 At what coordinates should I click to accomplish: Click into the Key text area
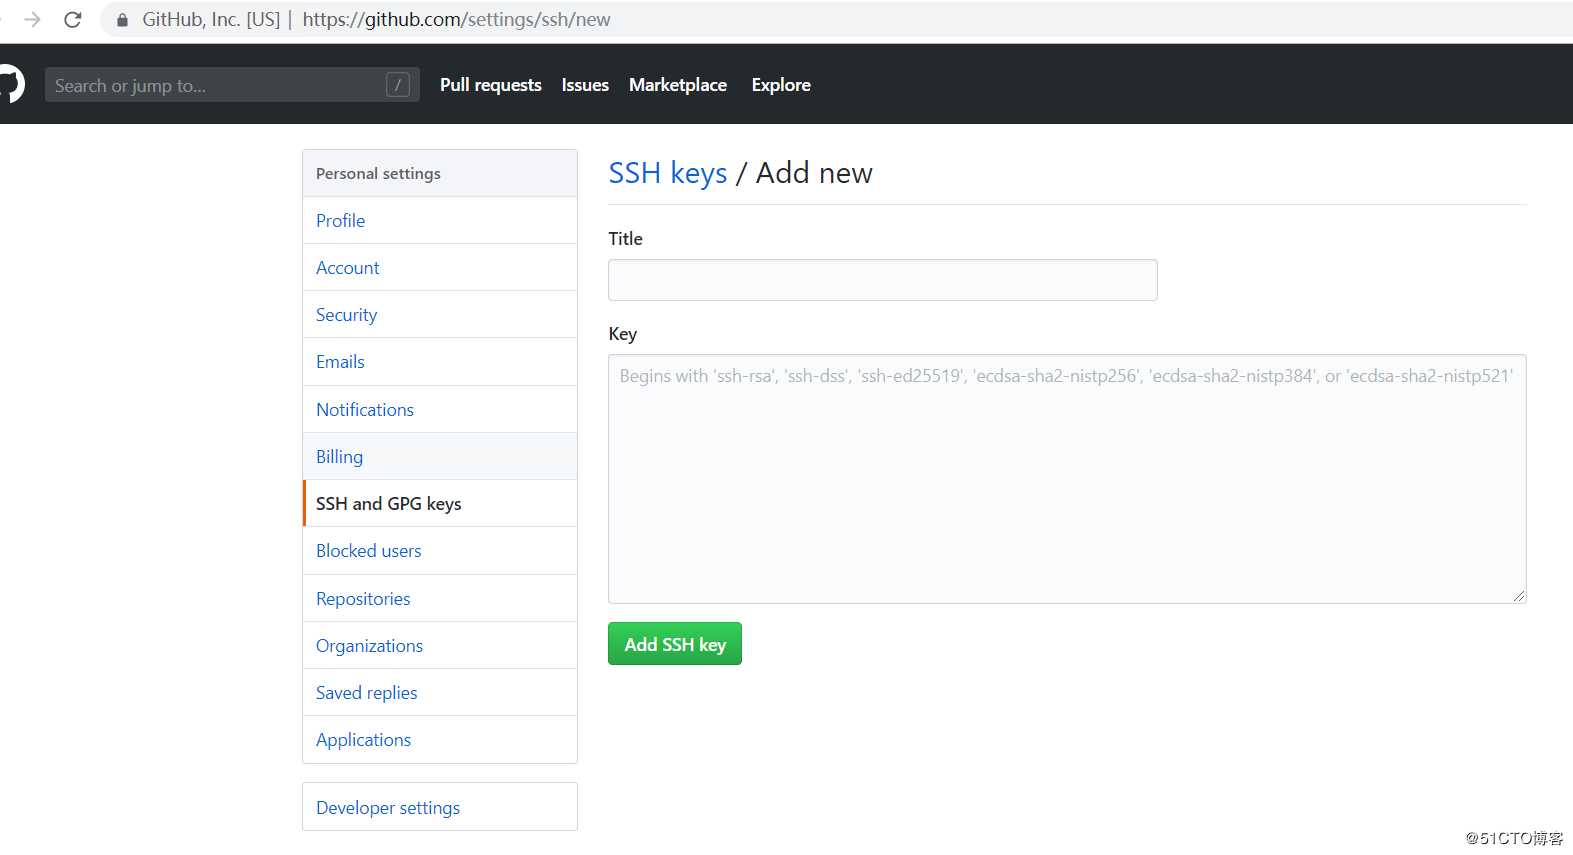1067,479
